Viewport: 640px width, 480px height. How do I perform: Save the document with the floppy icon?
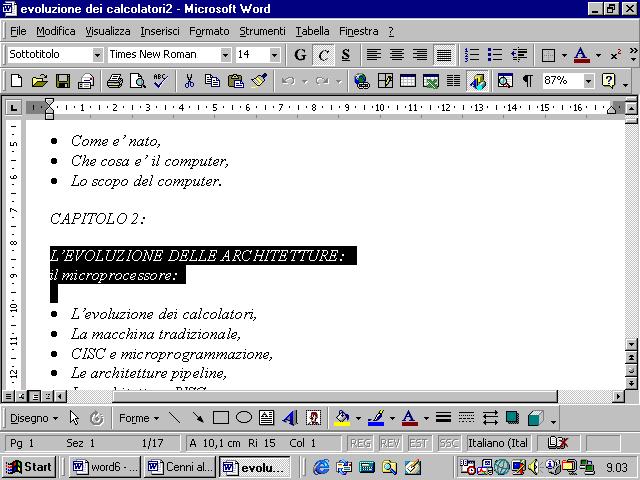click(63, 81)
